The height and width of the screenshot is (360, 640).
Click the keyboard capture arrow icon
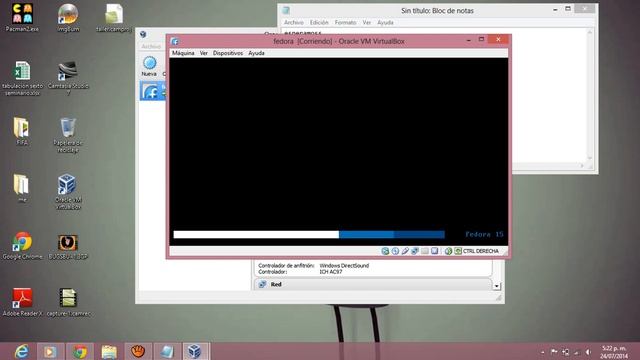point(458,251)
